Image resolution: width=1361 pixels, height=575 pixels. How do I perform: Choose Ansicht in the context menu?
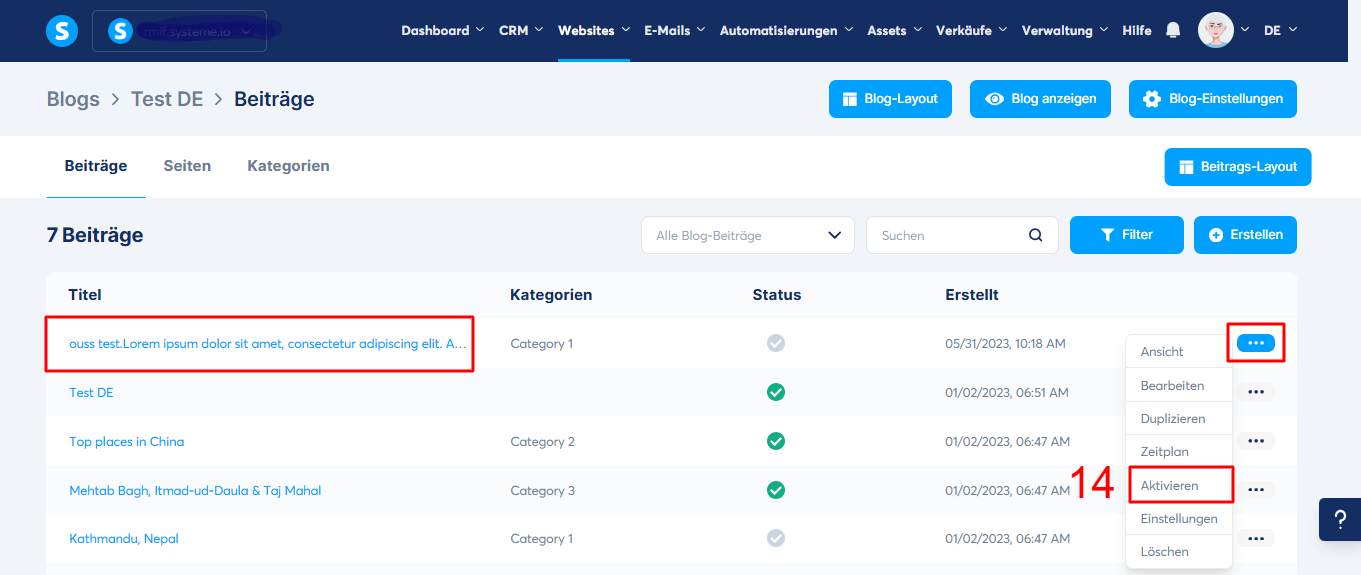1179,352
